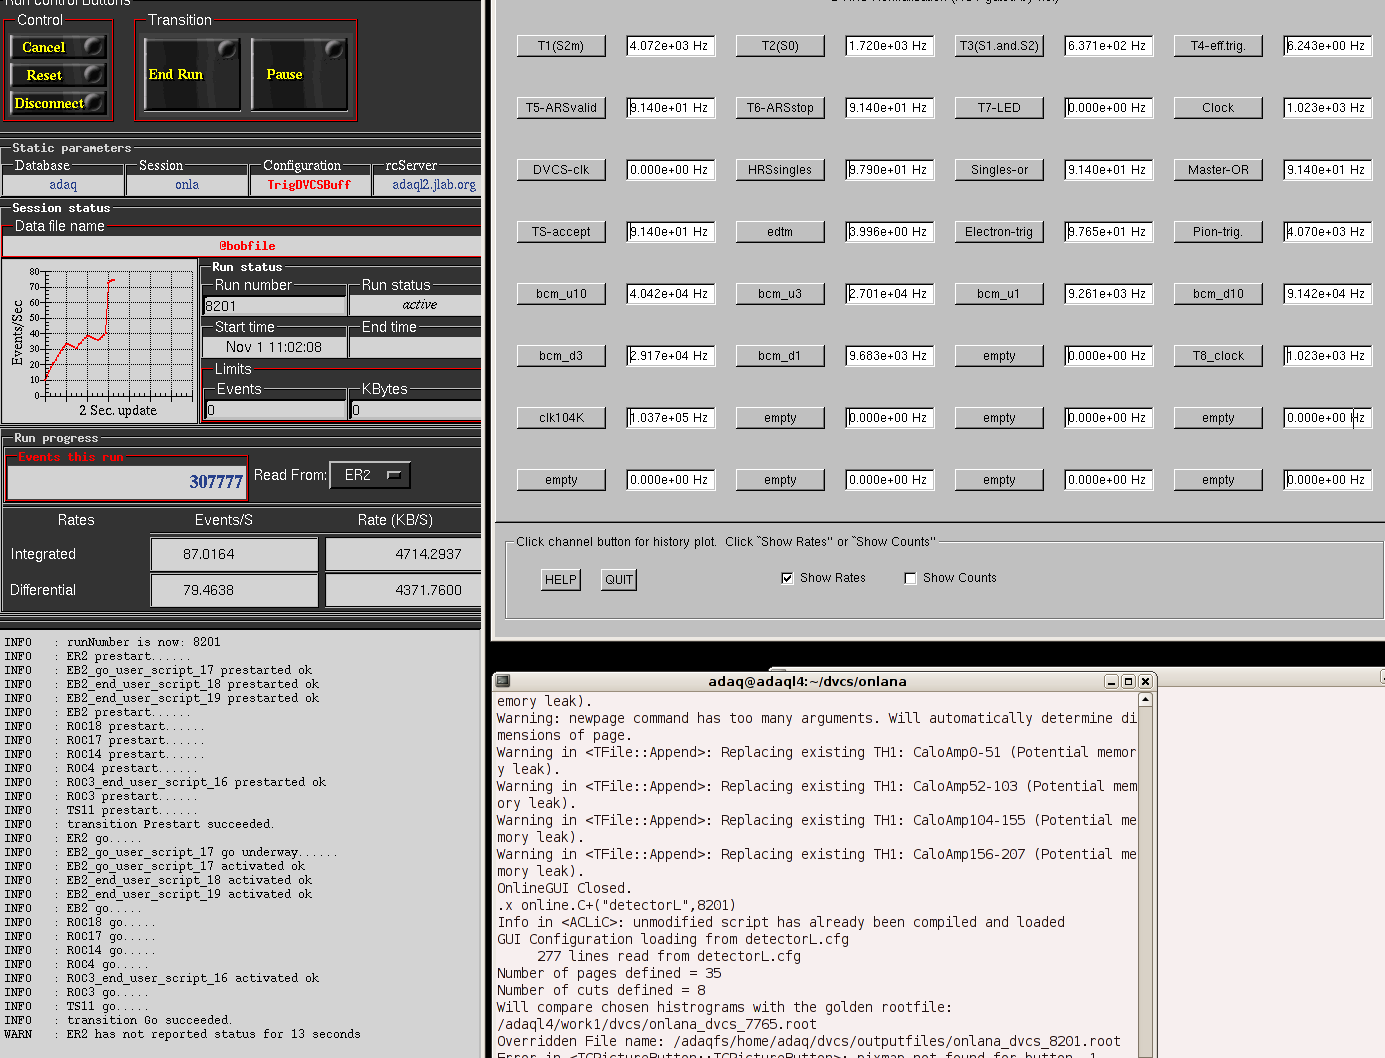Click the rcServer adaql2.jlab.org field
This screenshot has width=1385, height=1058.
(x=428, y=185)
